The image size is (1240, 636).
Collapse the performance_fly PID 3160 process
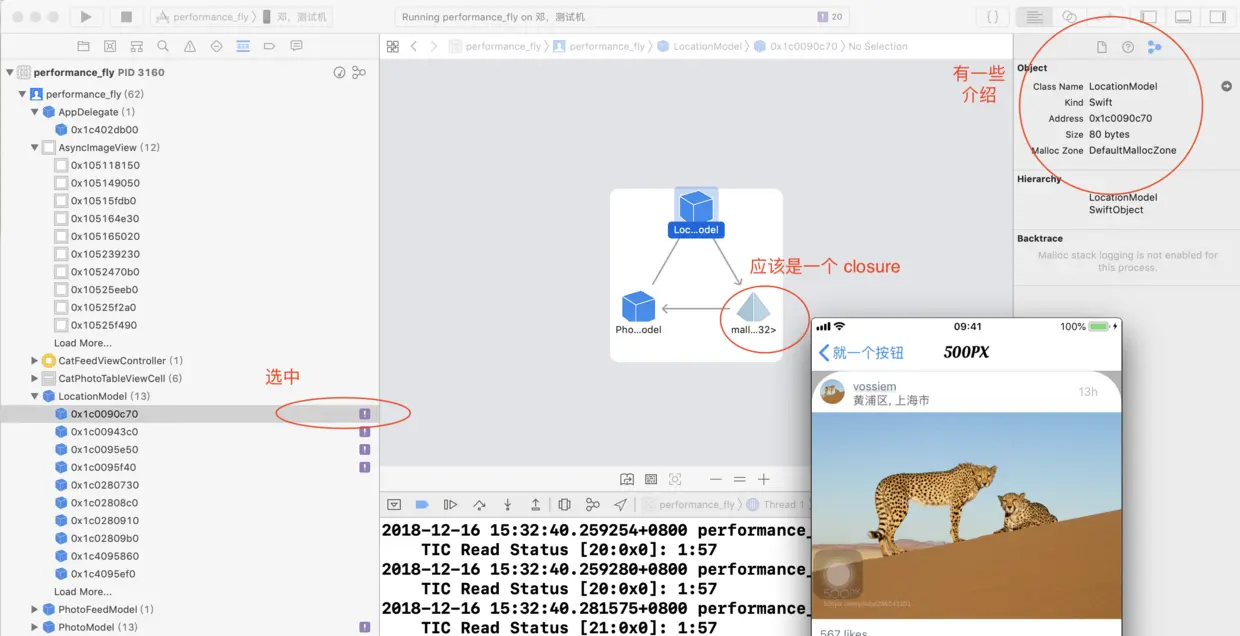click(x=10, y=72)
